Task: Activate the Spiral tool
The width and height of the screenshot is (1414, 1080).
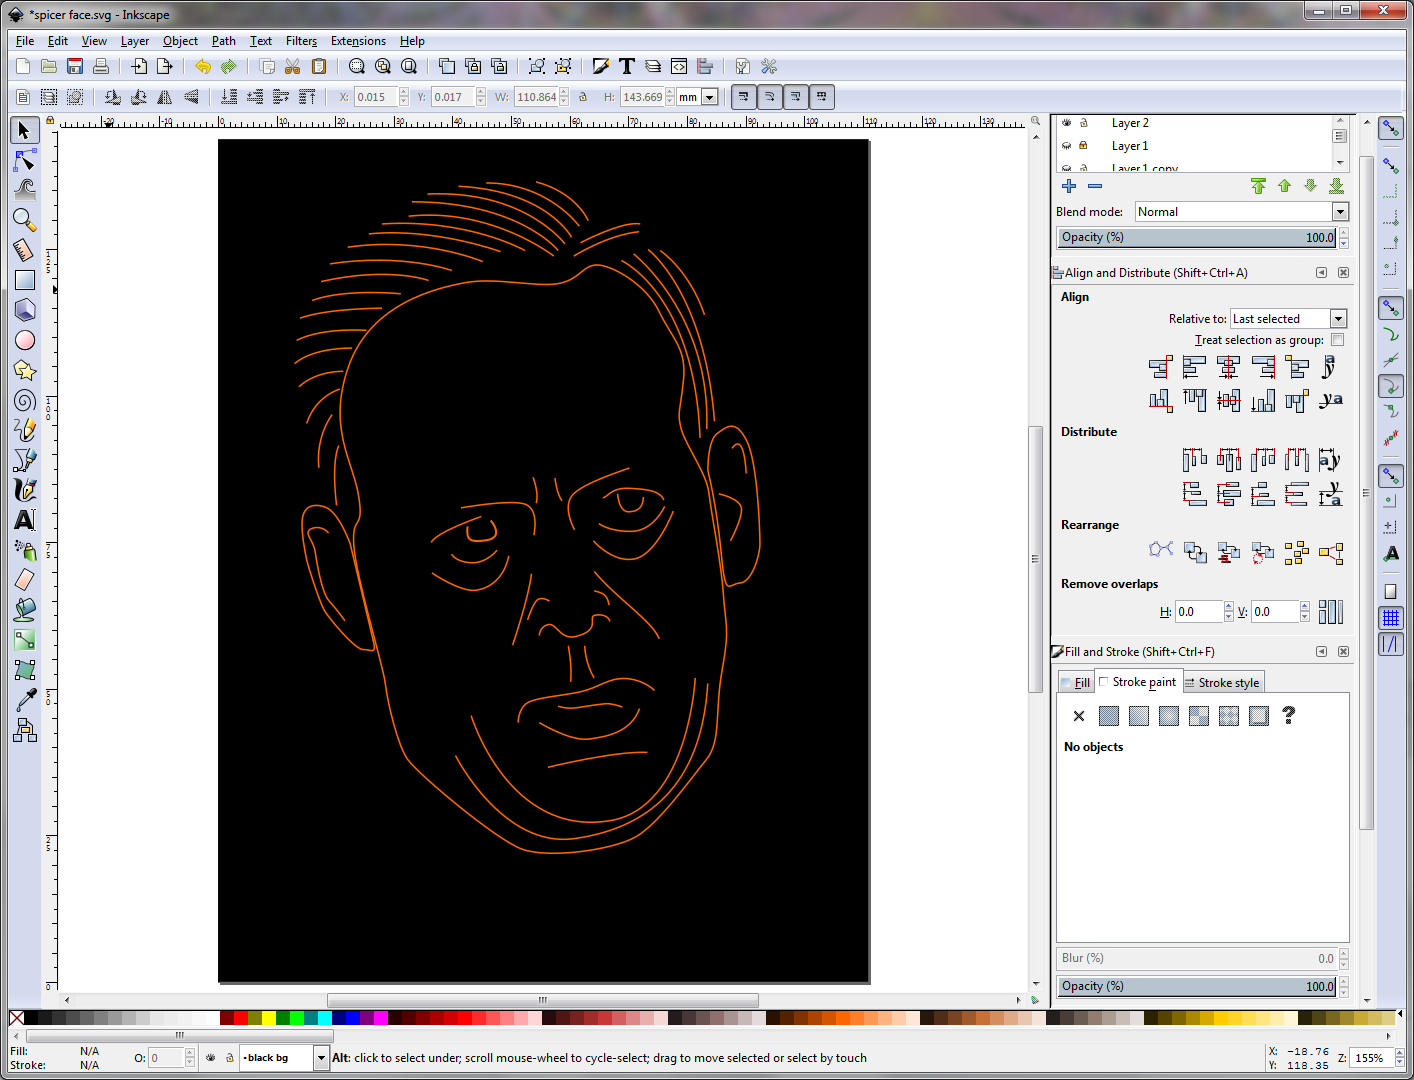Action: coord(25,400)
